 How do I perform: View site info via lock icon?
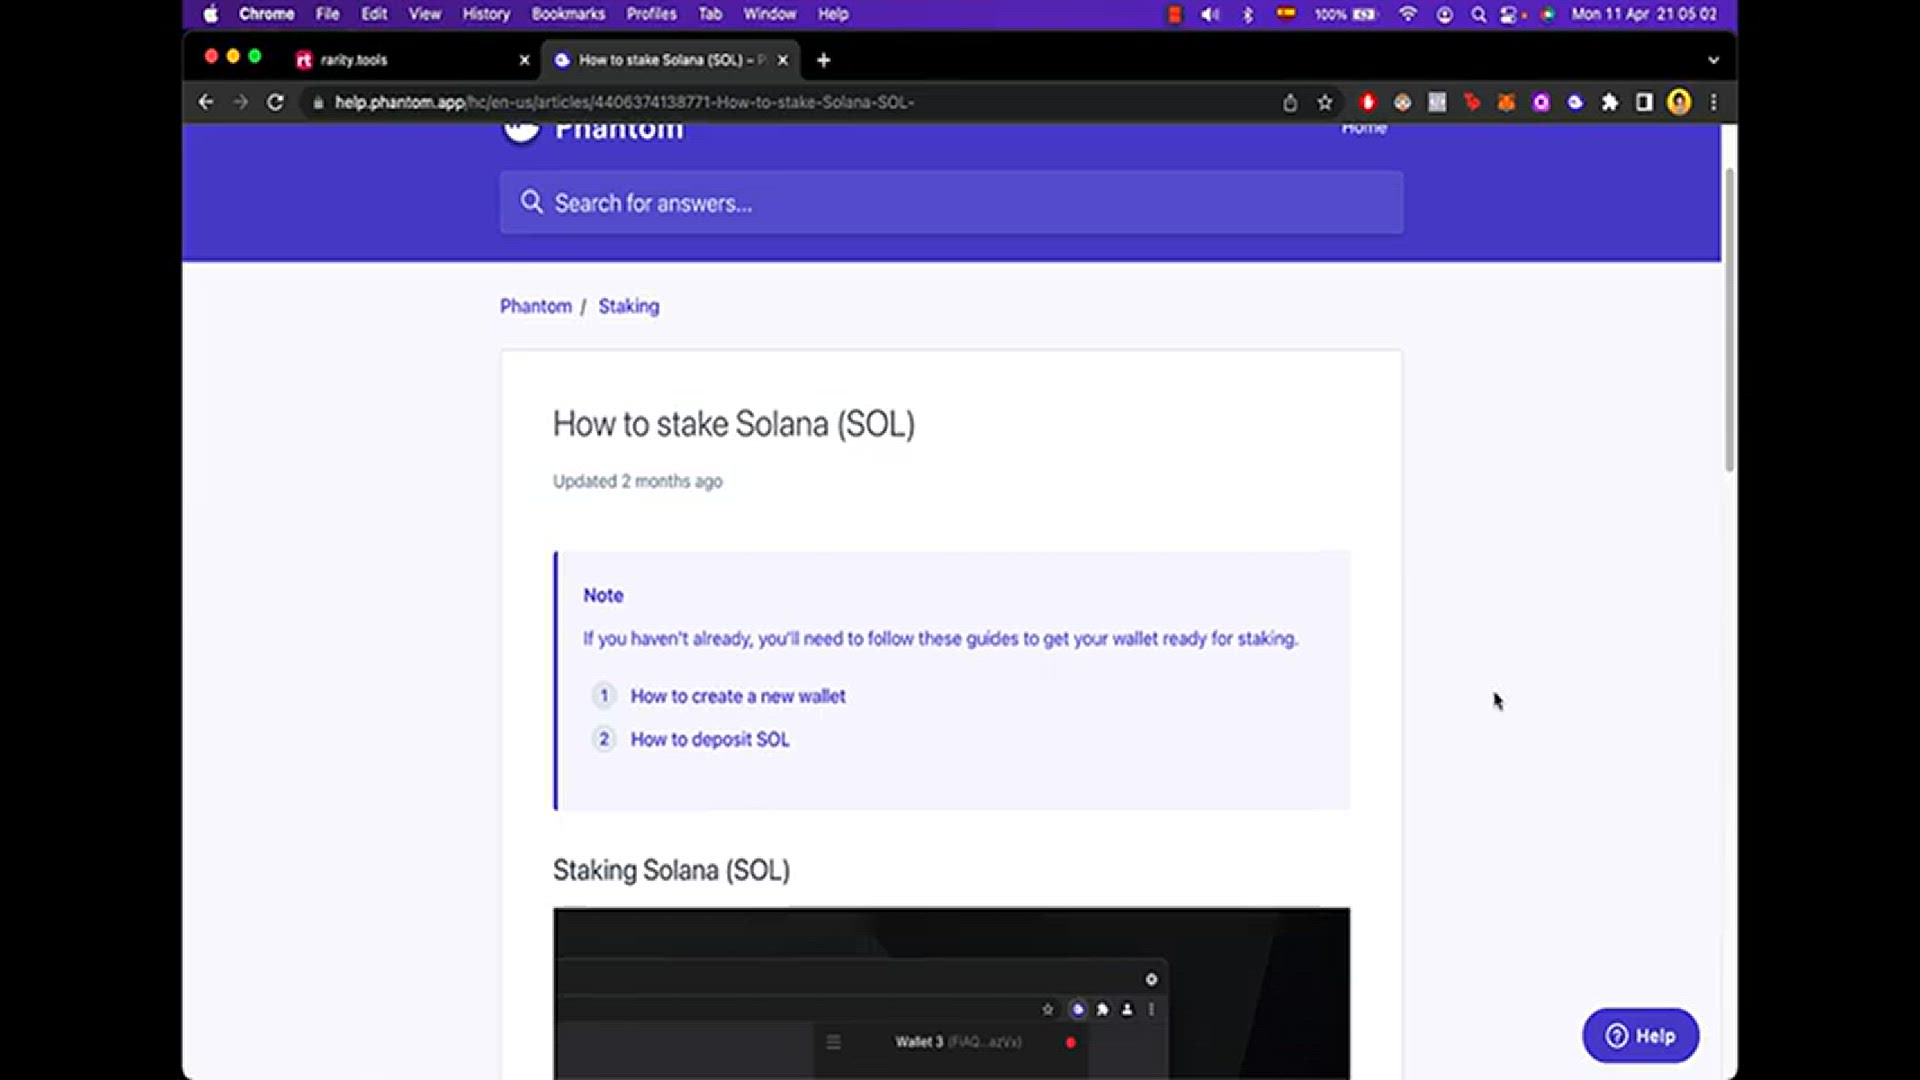(318, 102)
